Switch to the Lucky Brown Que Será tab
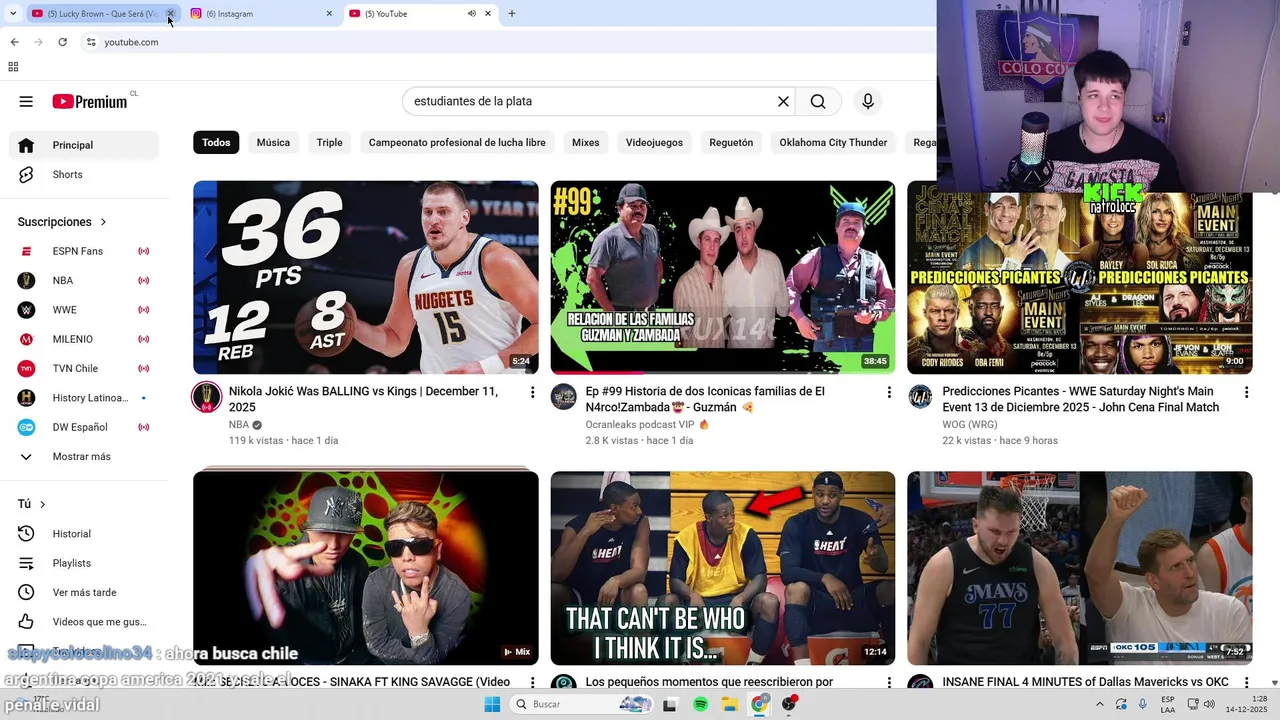The image size is (1280, 720). pos(94,14)
